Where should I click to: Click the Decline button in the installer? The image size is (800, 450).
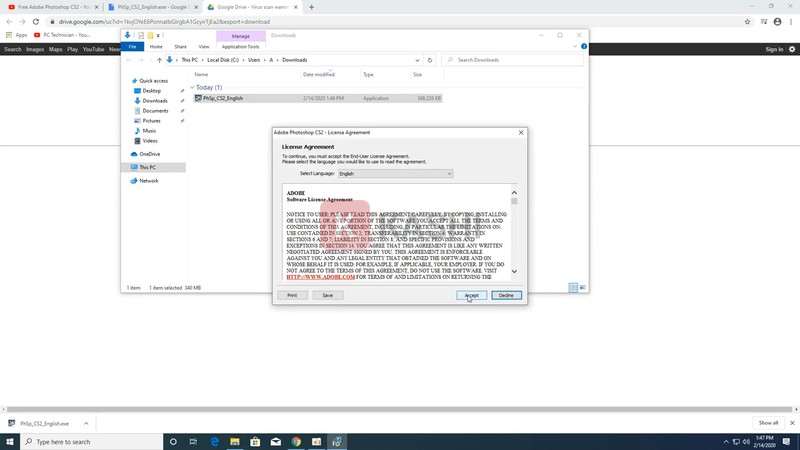(506, 295)
